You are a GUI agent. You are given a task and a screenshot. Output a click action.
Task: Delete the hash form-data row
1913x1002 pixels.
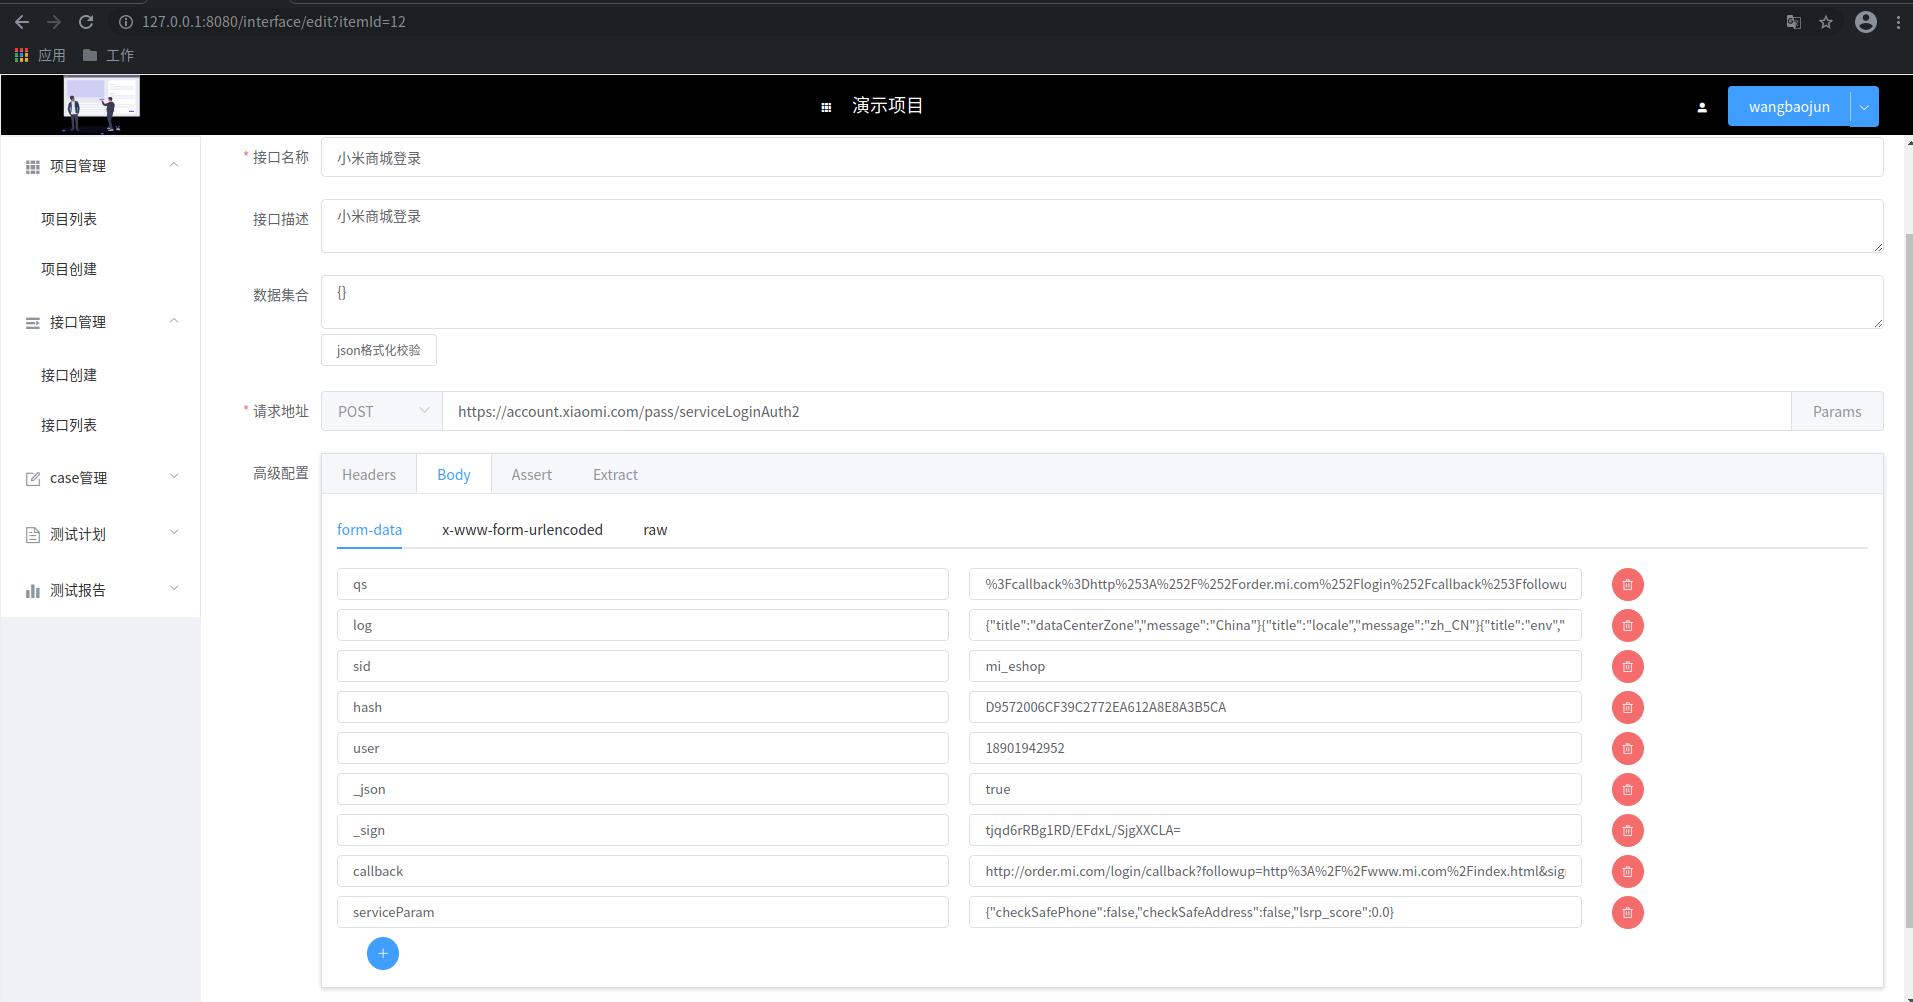1627,707
